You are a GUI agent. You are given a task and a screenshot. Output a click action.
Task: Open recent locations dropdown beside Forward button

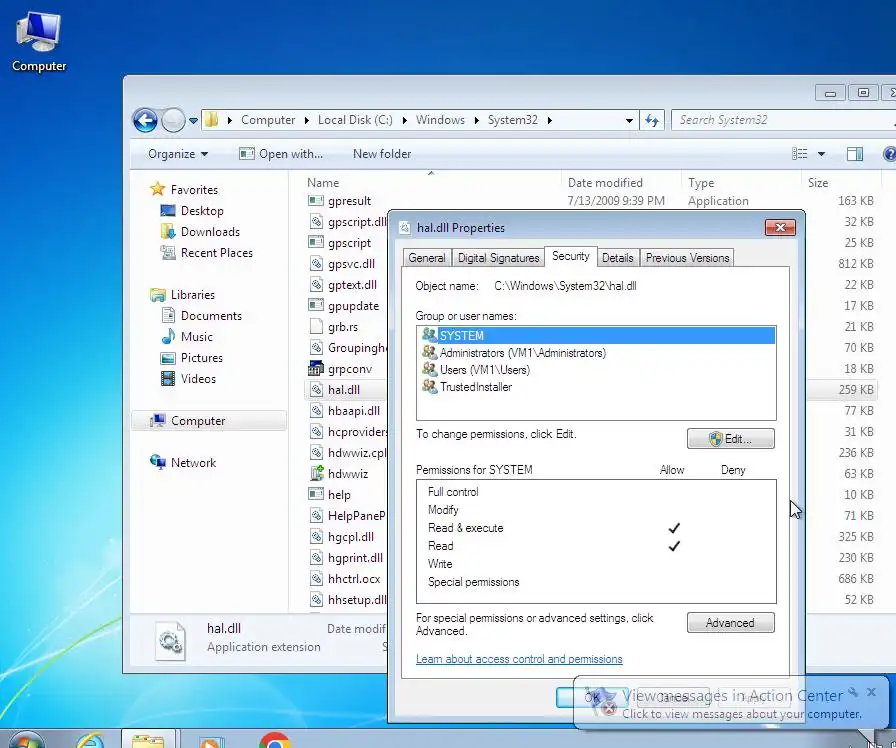(x=193, y=121)
